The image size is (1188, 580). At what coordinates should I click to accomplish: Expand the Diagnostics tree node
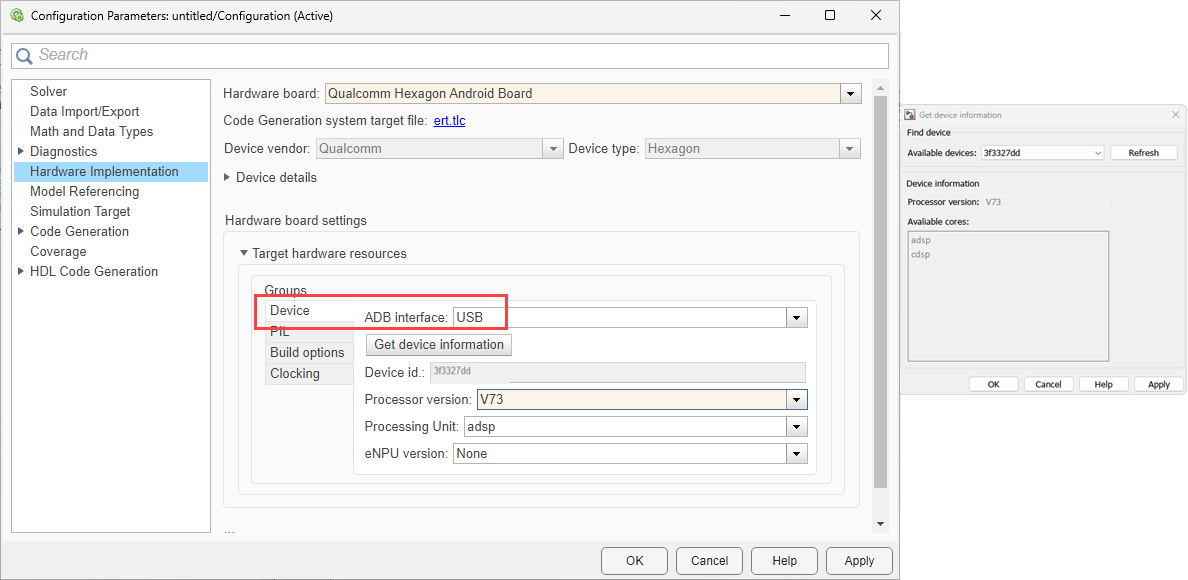tap(20, 151)
